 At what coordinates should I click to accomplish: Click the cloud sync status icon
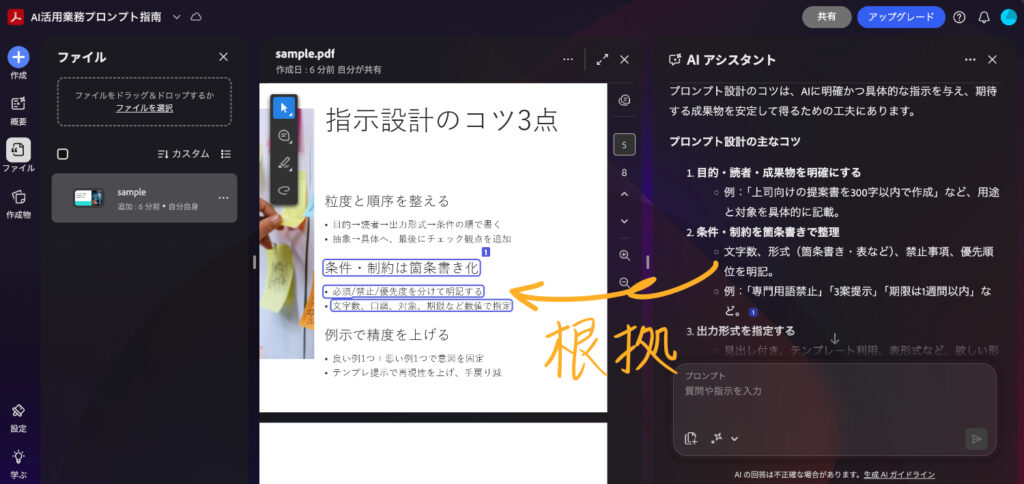(195, 17)
